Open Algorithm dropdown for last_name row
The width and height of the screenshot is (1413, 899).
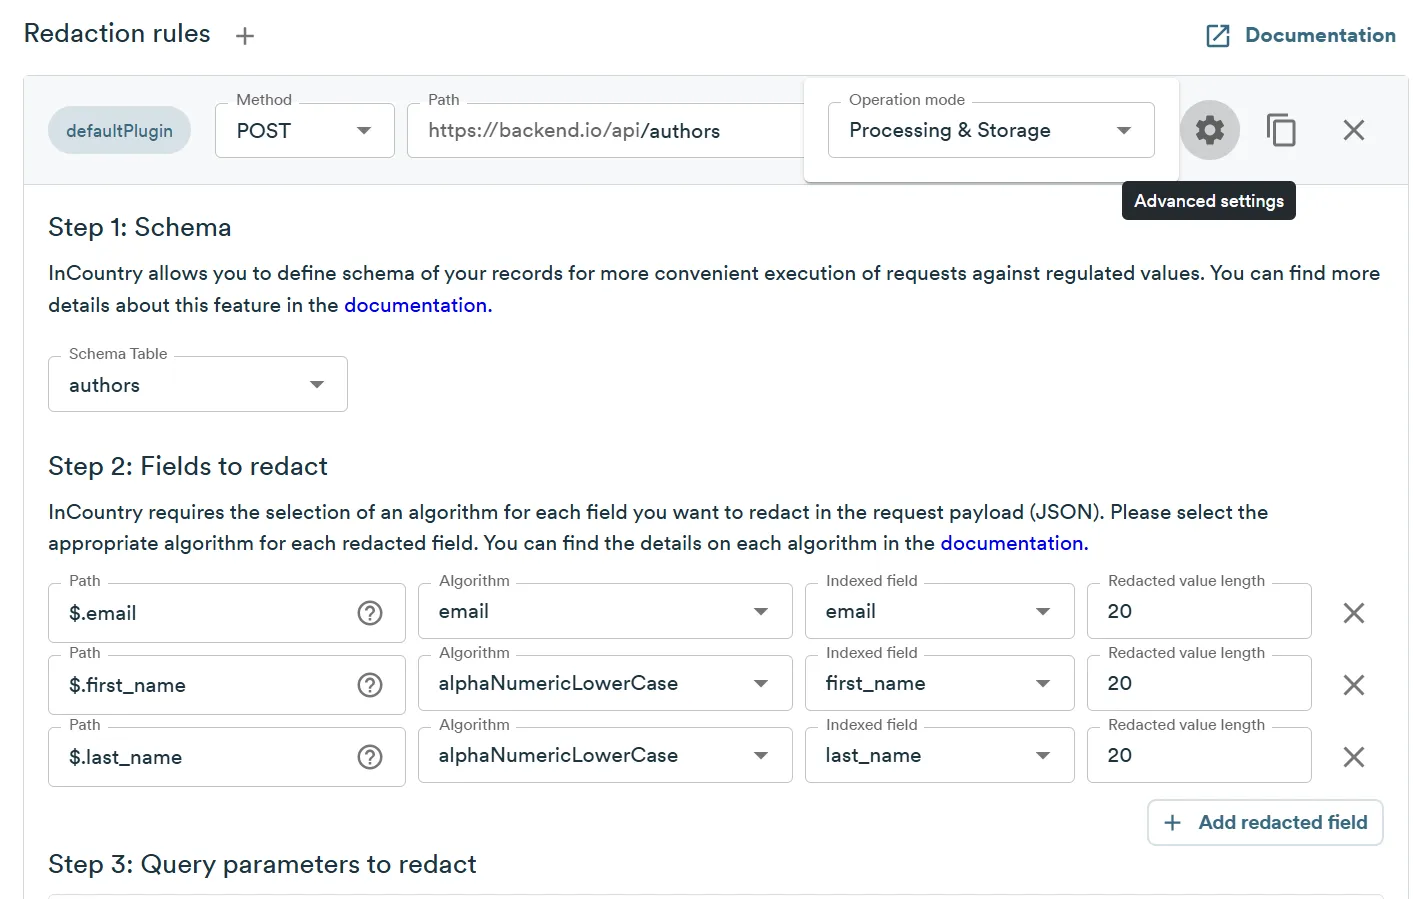coord(605,755)
